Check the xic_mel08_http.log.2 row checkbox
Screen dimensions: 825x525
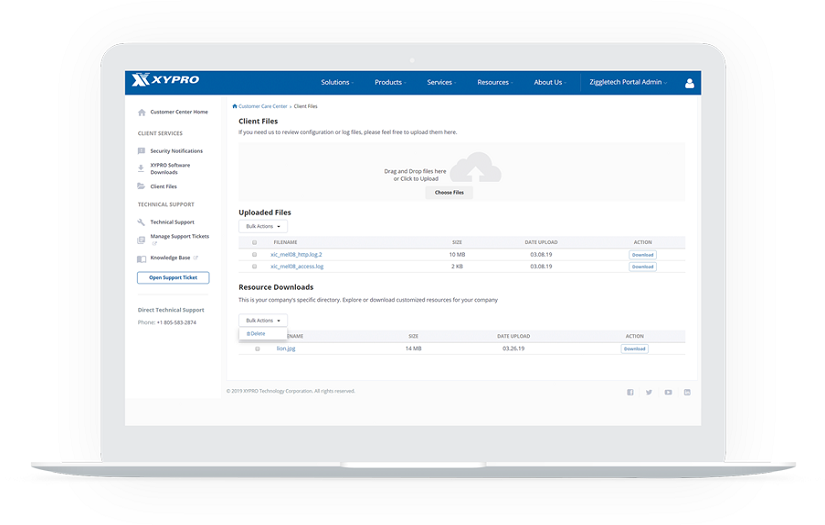point(255,255)
